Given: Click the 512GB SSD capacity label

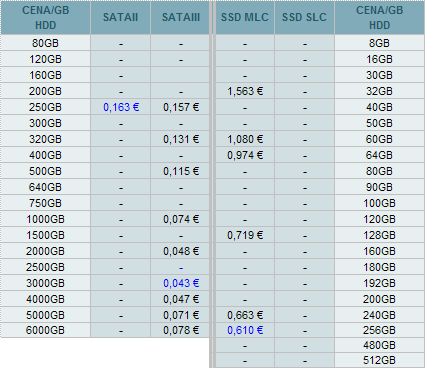Looking at the screenshot, I should [379, 360].
